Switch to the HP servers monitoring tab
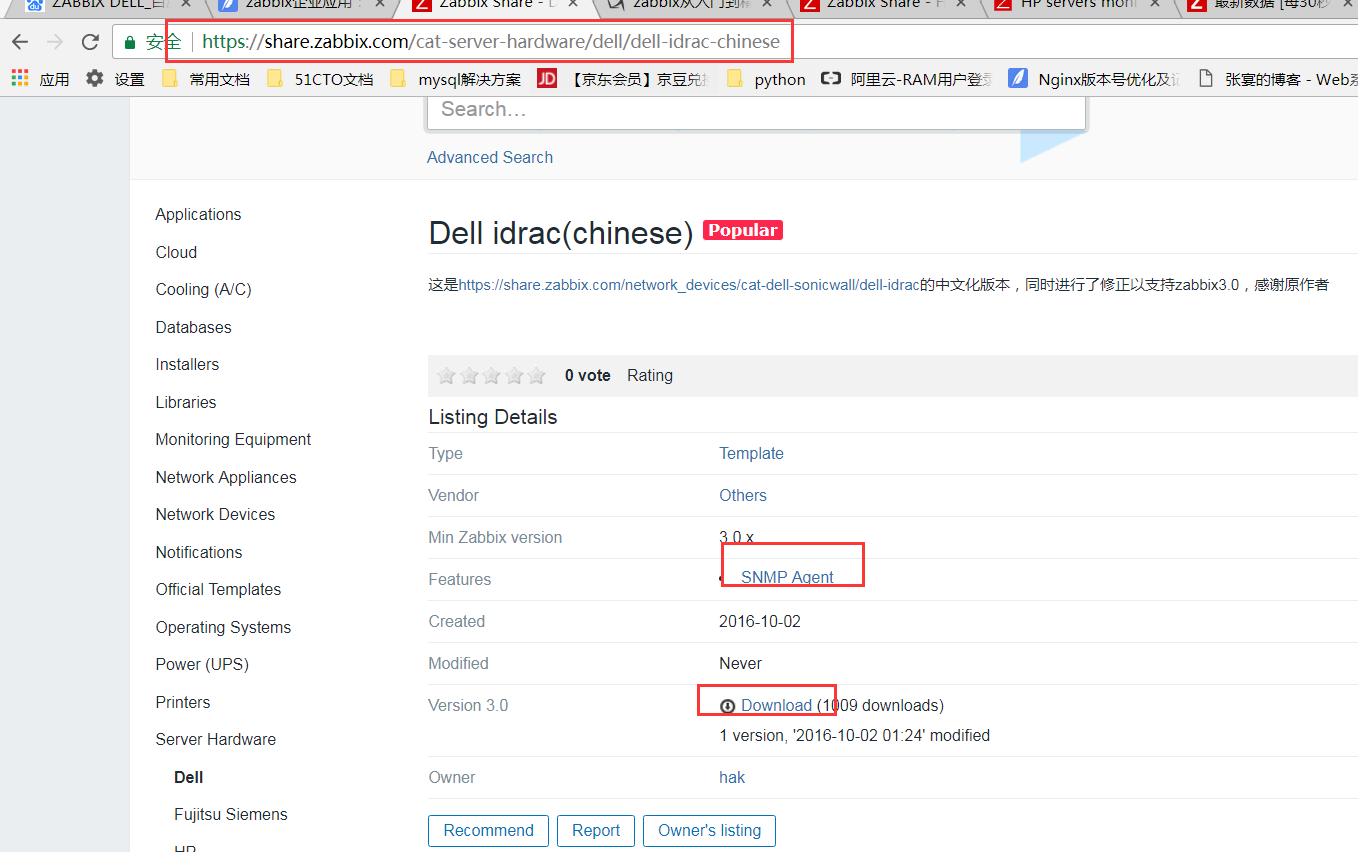1358x852 pixels. pos(1075,5)
